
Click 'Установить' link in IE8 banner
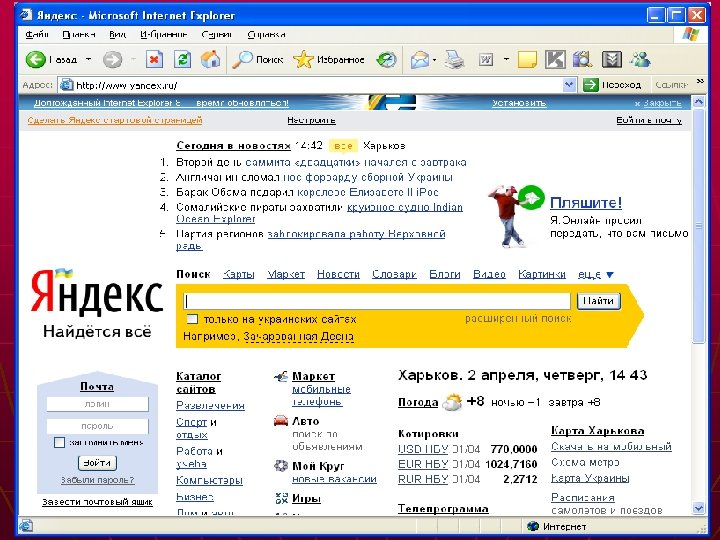[x=519, y=103]
